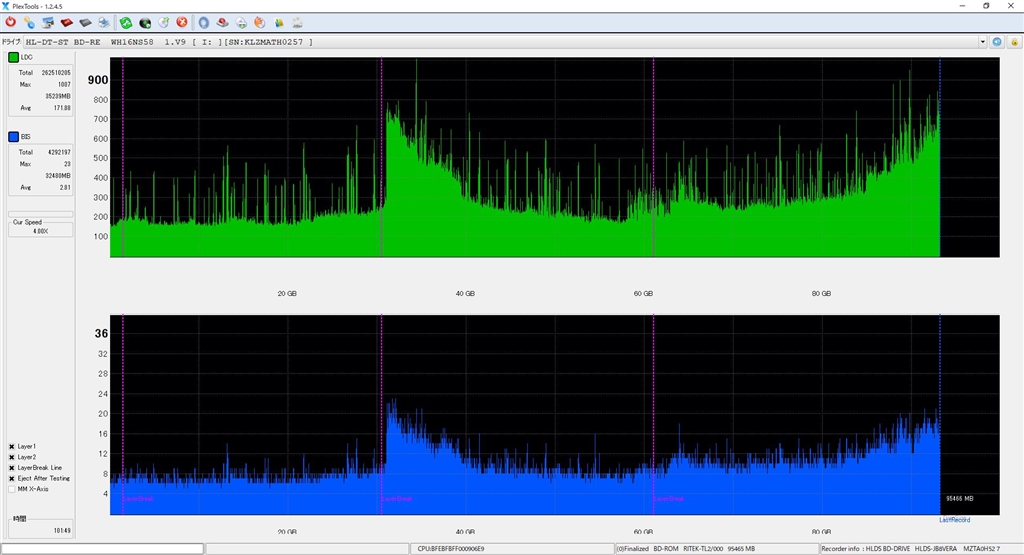Screen dimensions: 1024x555
Task: Click the Cur Speed 4.00X field
Action: [x=40, y=231]
